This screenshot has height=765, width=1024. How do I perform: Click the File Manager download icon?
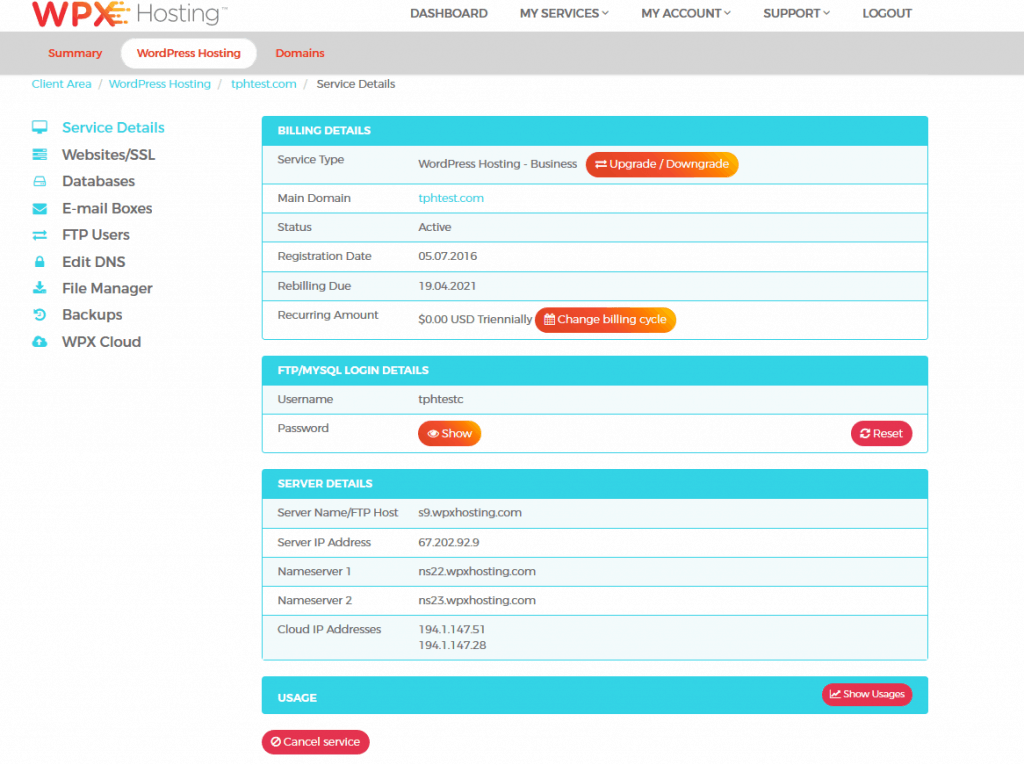(40, 288)
